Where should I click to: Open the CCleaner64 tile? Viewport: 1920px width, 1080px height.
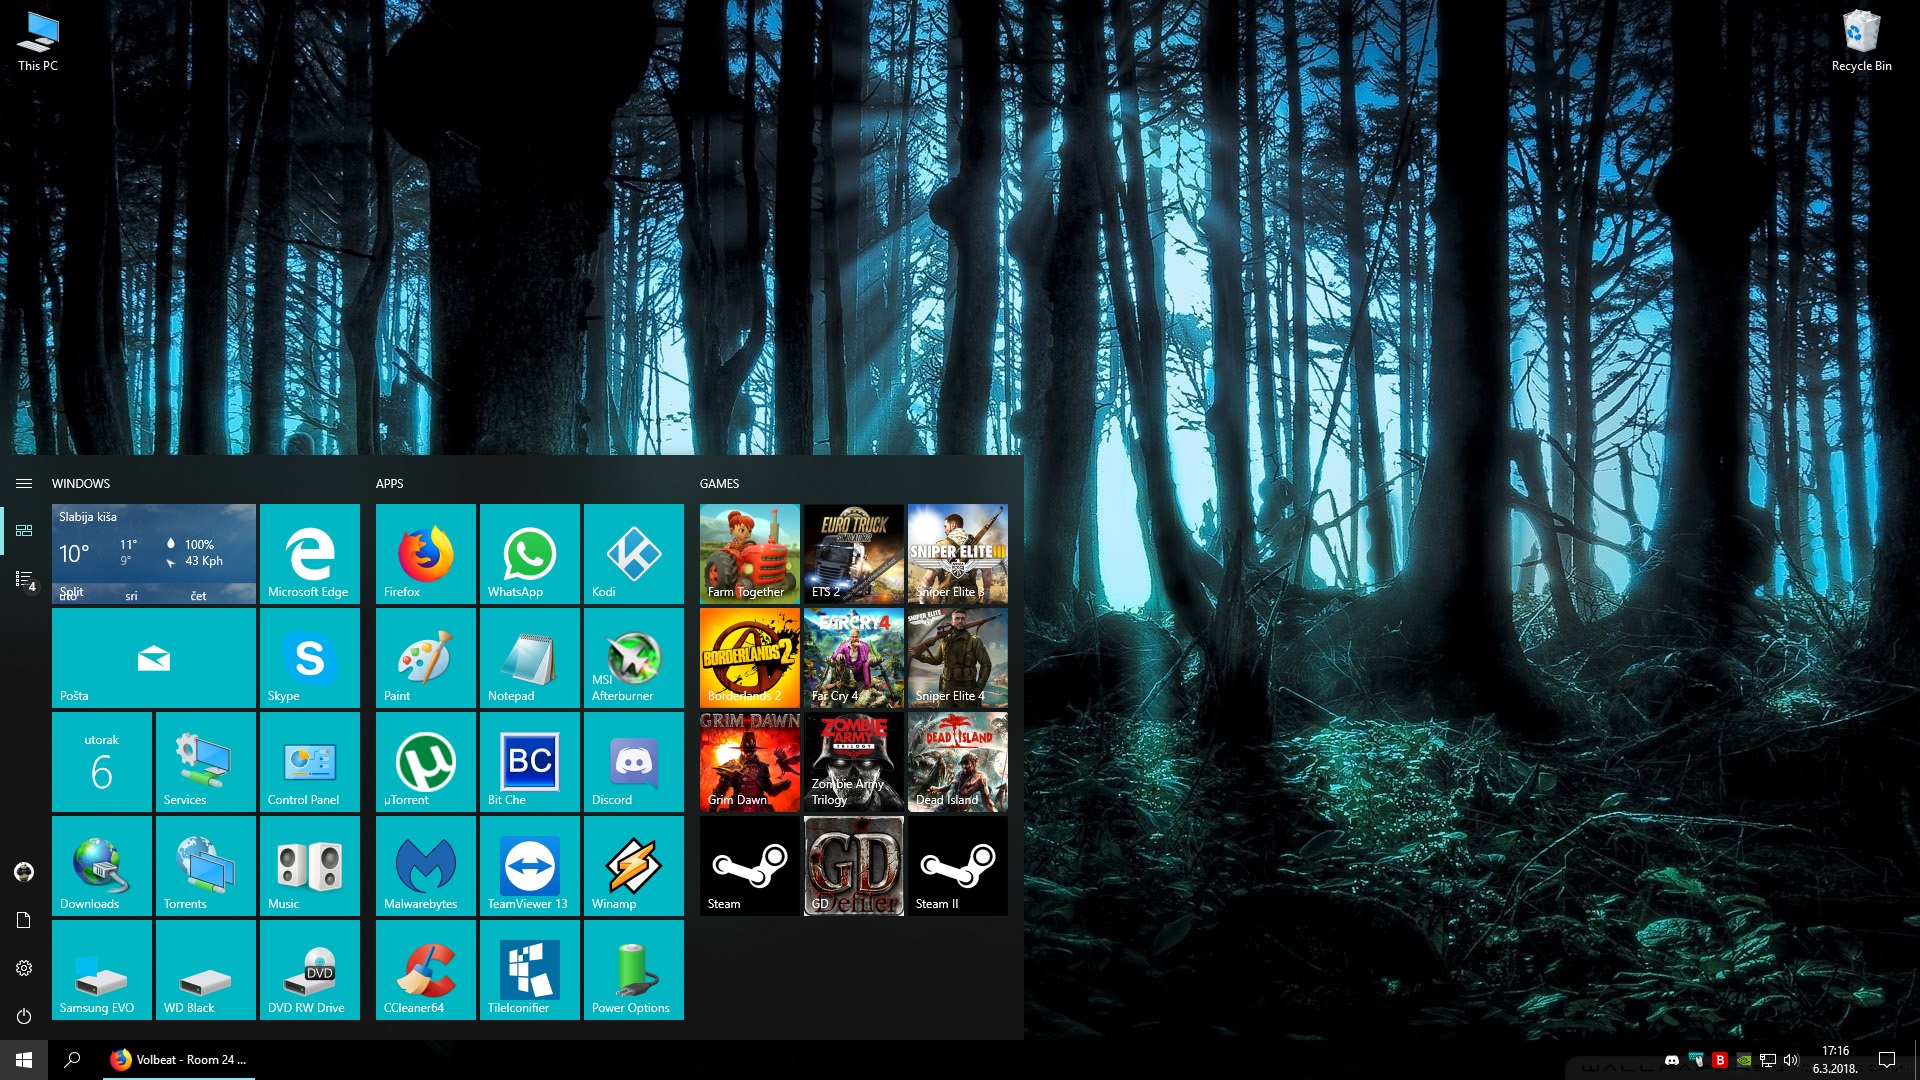[425, 970]
